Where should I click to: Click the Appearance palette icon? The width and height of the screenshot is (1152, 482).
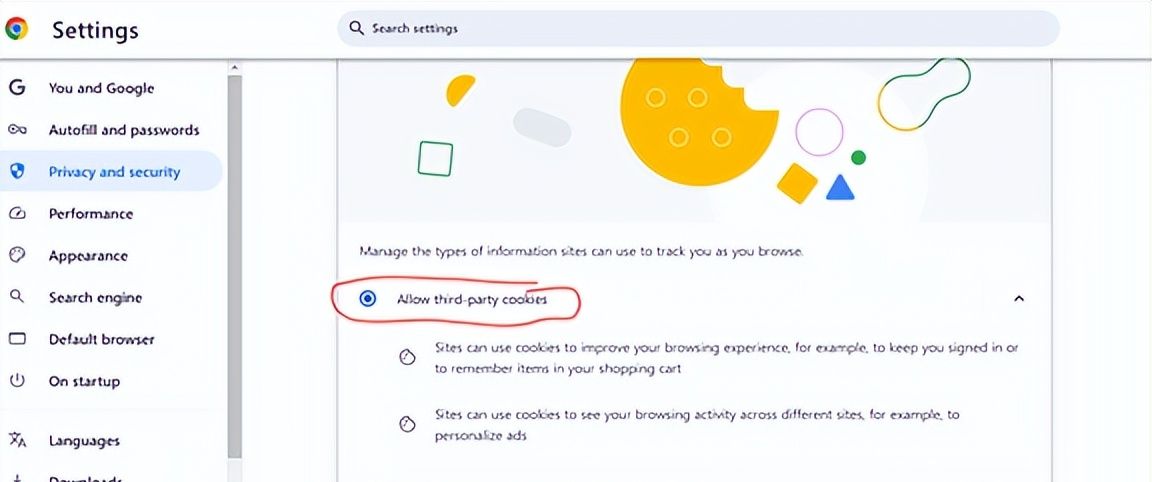[17, 256]
